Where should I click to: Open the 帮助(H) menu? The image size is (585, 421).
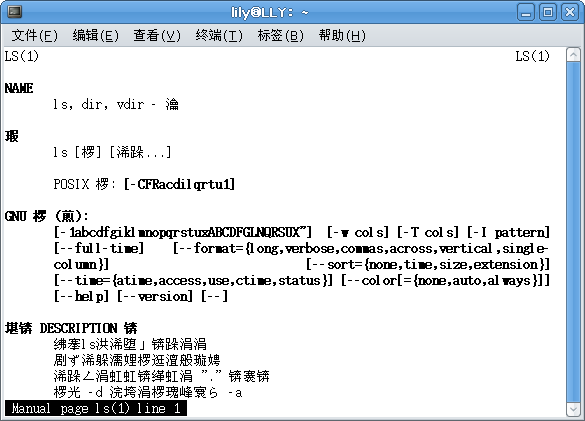pos(342,35)
